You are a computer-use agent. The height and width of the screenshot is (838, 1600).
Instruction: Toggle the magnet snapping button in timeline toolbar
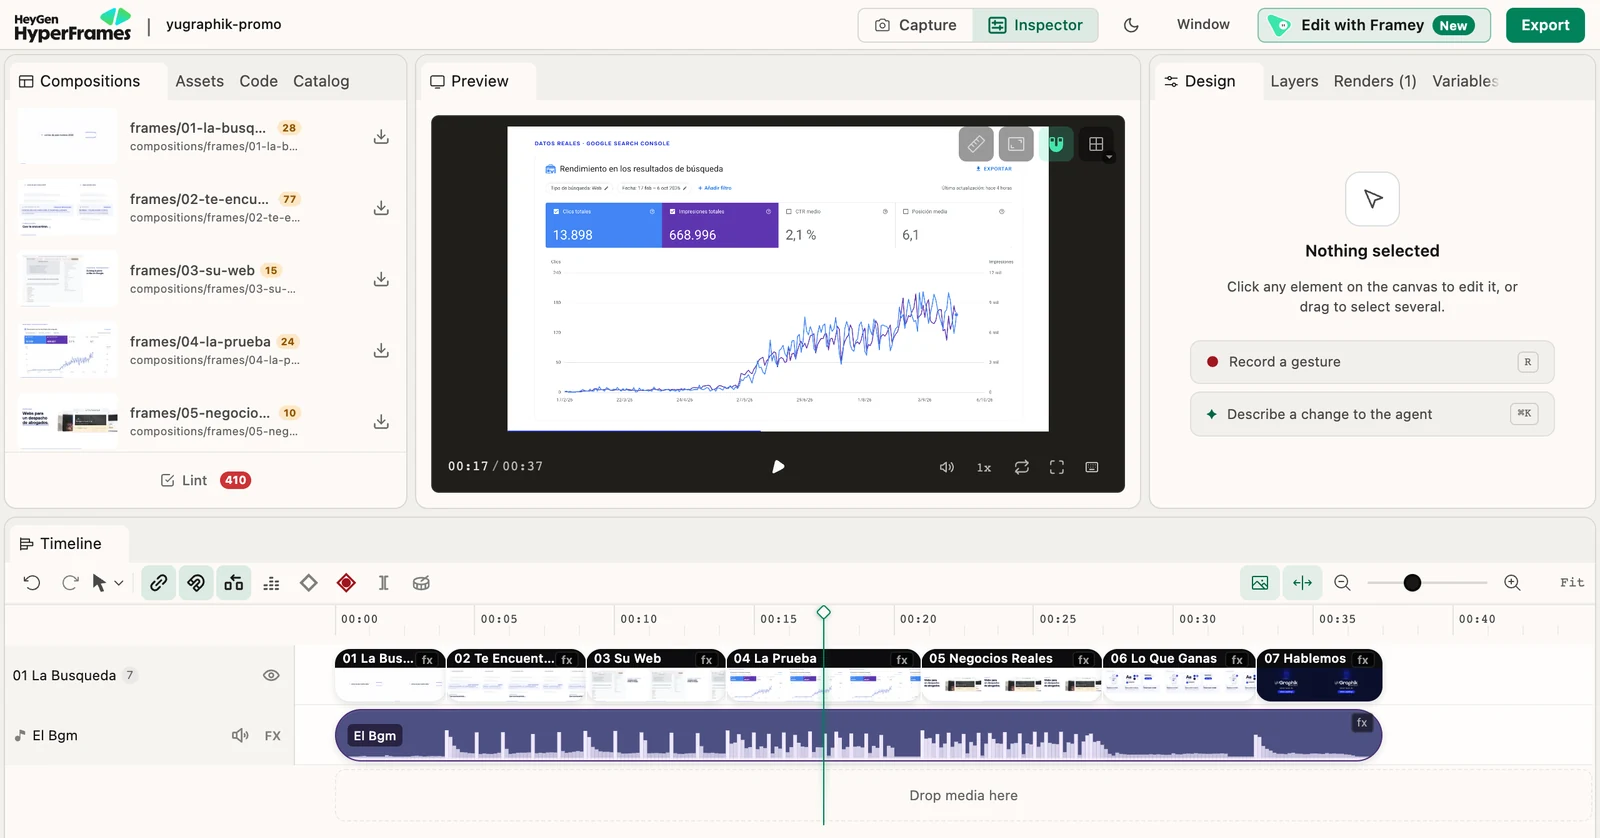196,583
